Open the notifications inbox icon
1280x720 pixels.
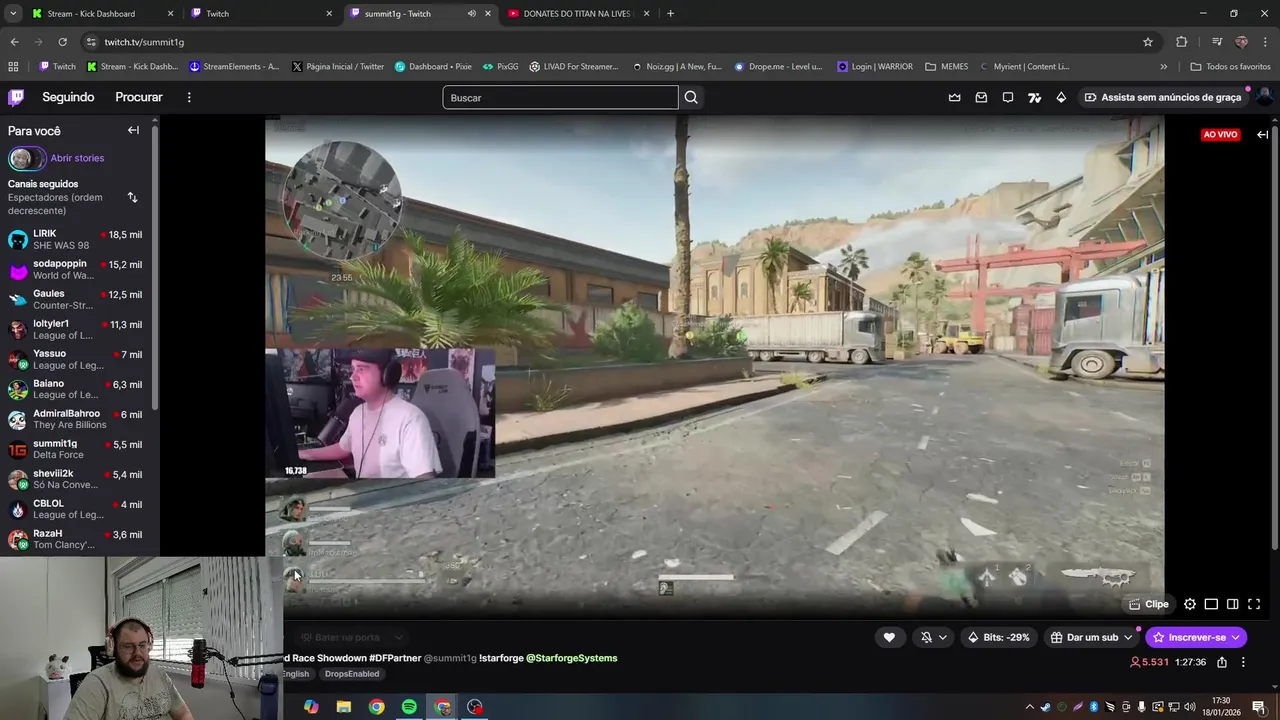coord(981,97)
